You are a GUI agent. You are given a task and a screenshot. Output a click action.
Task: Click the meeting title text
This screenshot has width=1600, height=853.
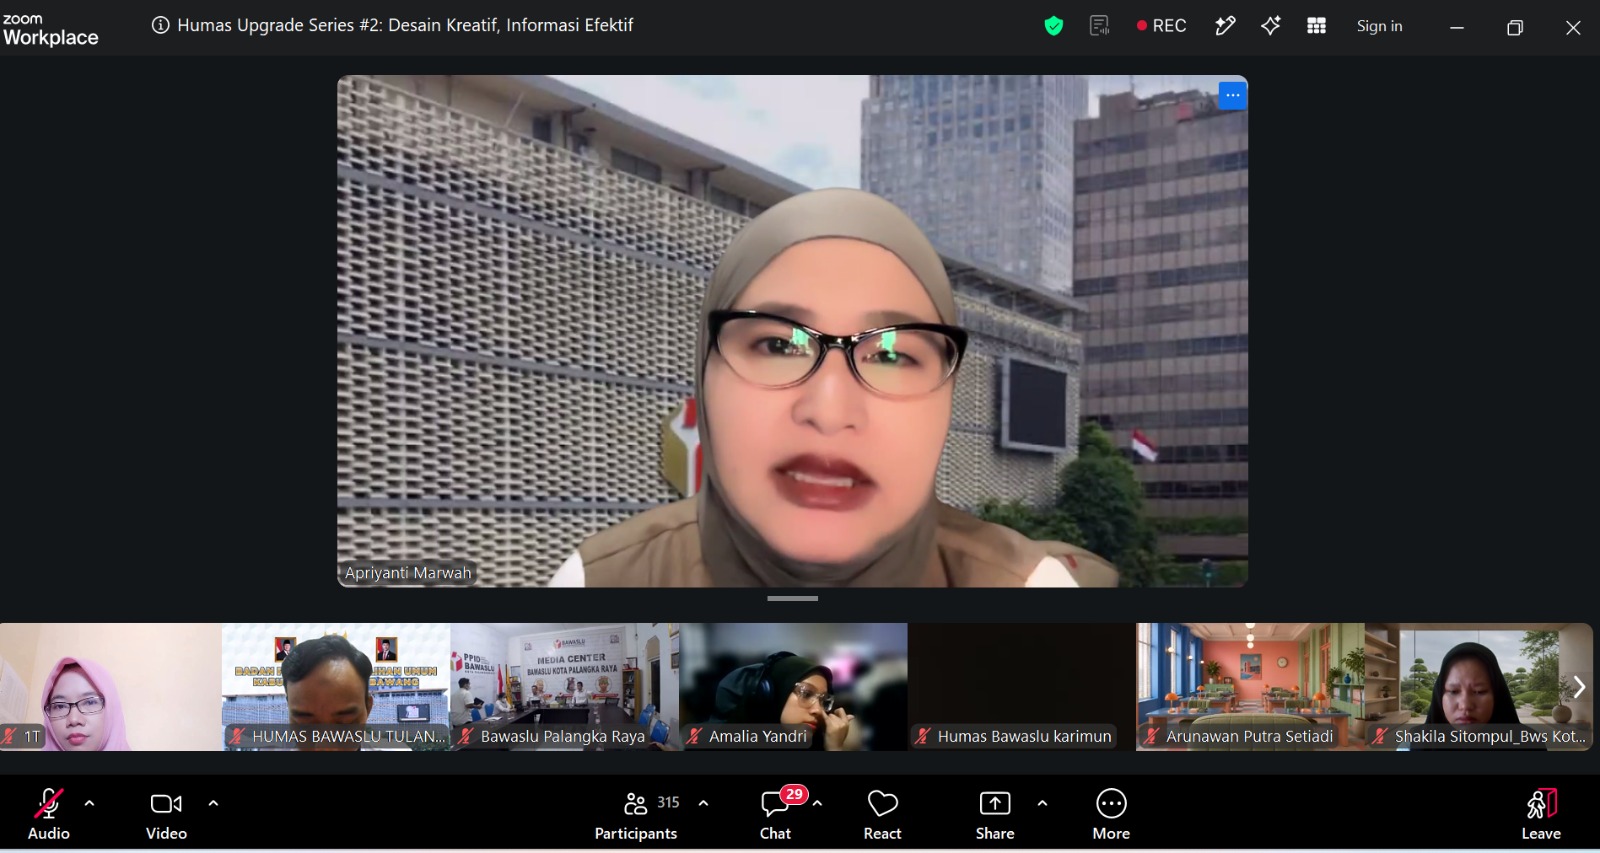[x=405, y=26]
